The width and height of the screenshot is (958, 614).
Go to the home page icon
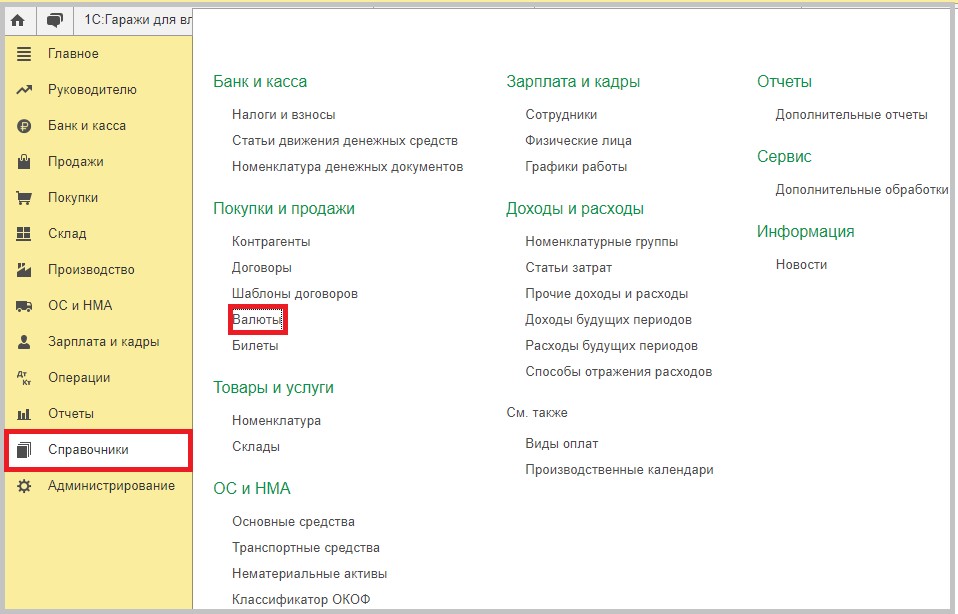[x=18, y=20]
